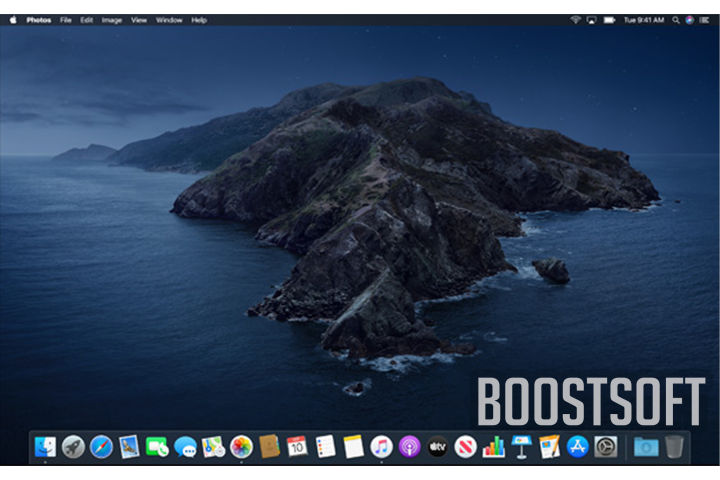Open Podcasts purple icon in Dock
The image size is (720, 480).
(x=409, y=446)
